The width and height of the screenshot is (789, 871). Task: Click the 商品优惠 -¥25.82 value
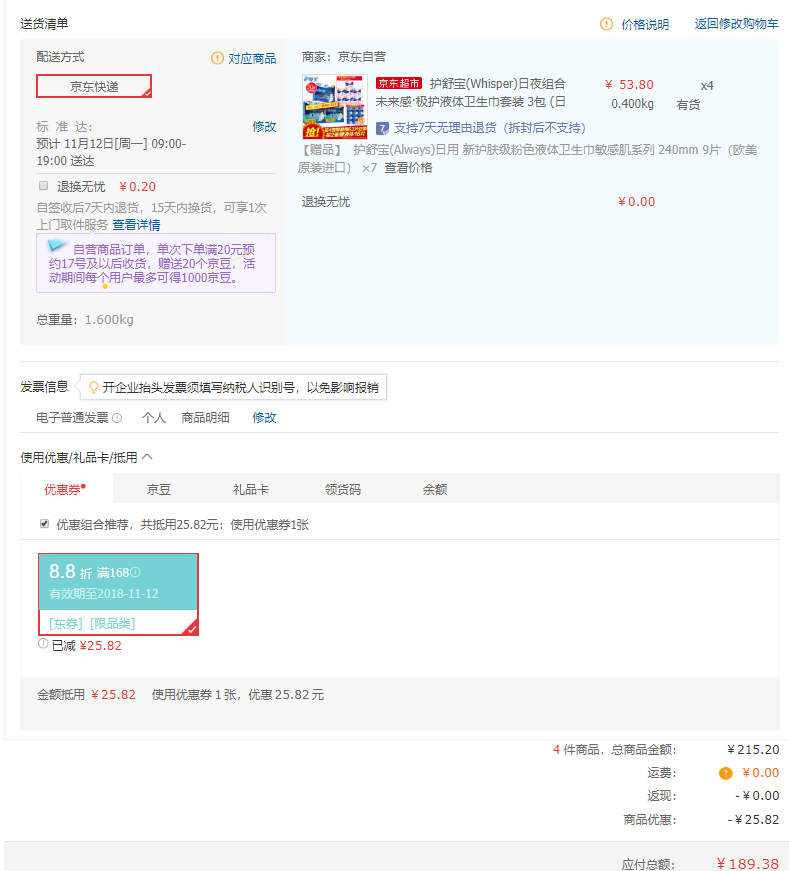click(x=753, y=820)
